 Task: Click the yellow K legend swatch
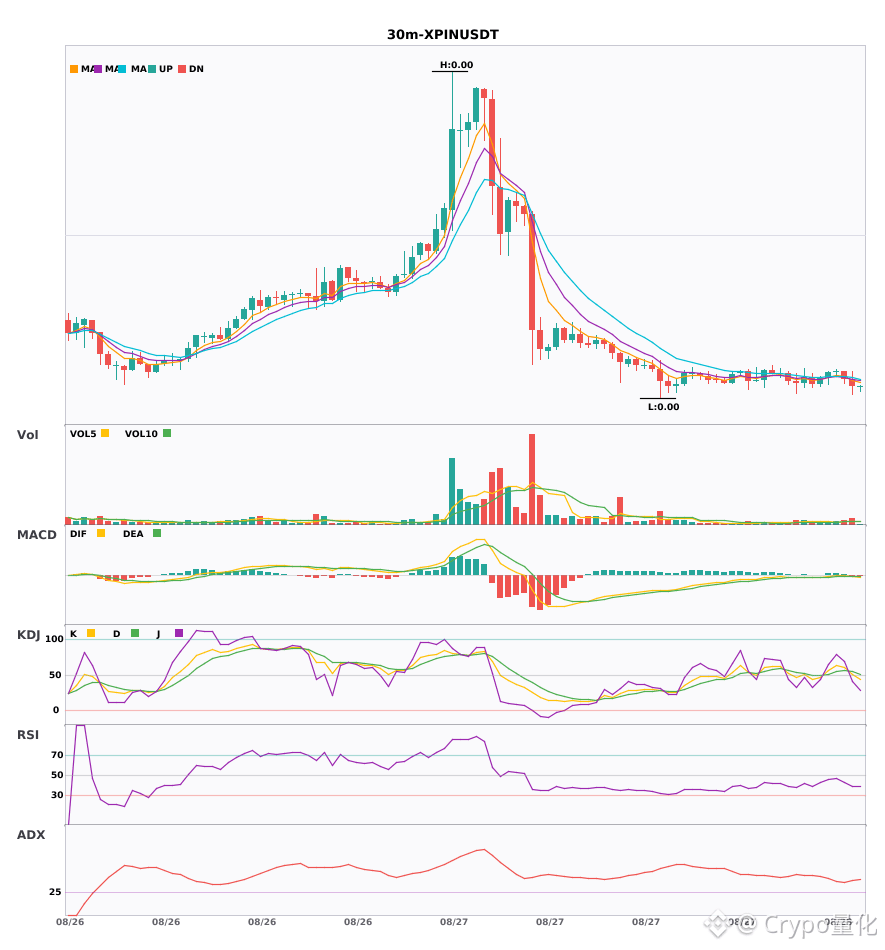click(x=91, y=633)
